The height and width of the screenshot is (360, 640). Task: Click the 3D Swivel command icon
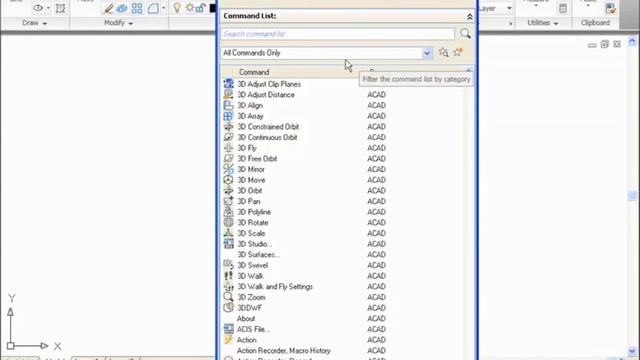pos(229,265)
